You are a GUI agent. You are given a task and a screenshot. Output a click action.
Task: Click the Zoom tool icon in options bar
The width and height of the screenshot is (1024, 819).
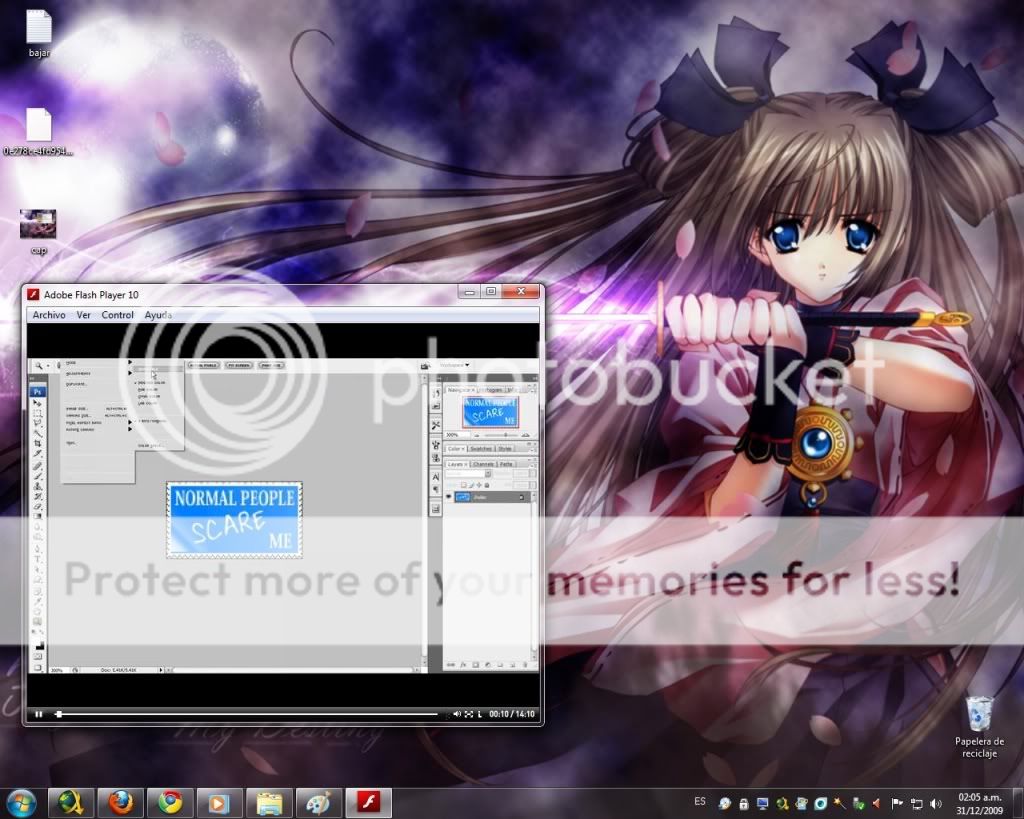click(39, 366)
